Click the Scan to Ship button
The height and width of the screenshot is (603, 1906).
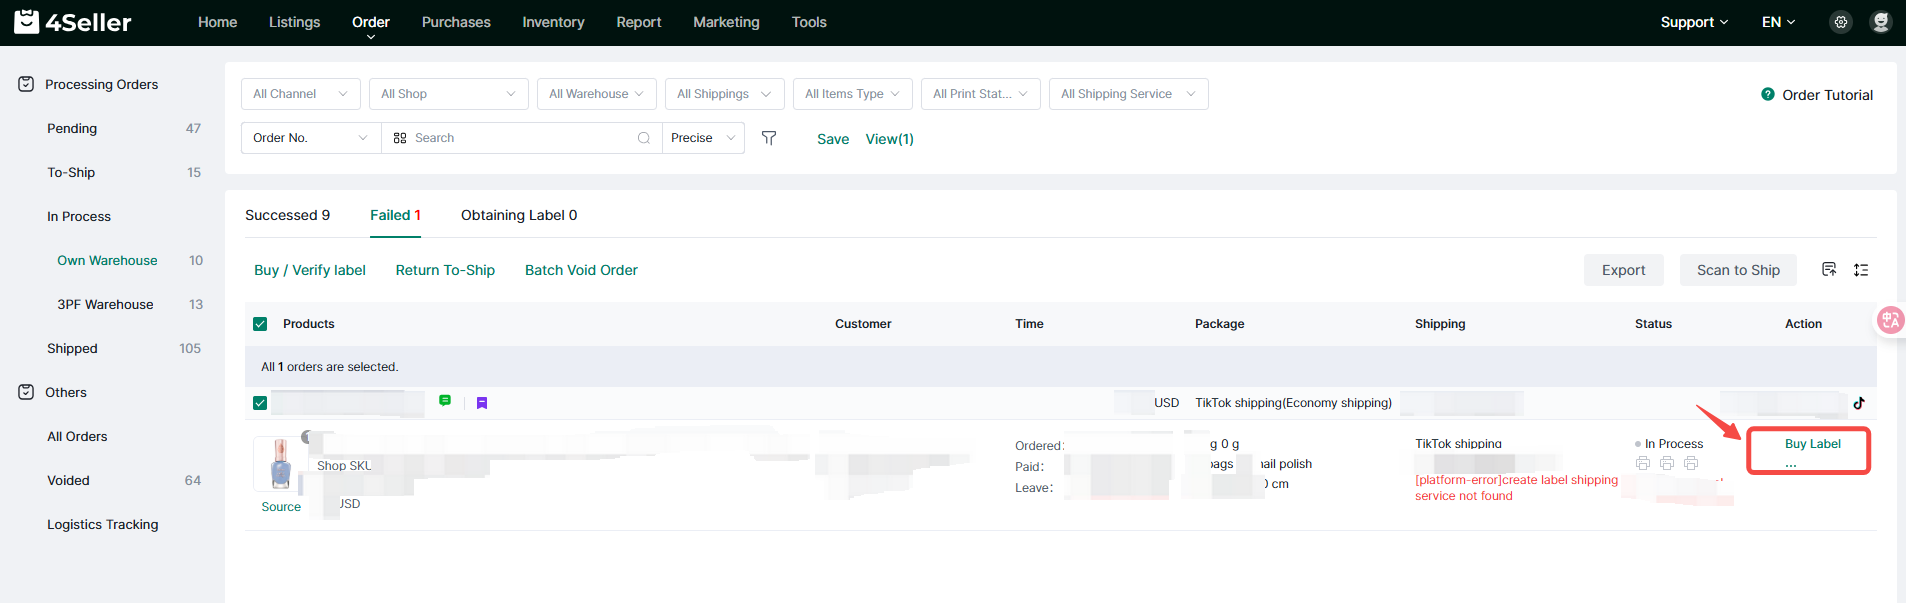(1737, 270)
